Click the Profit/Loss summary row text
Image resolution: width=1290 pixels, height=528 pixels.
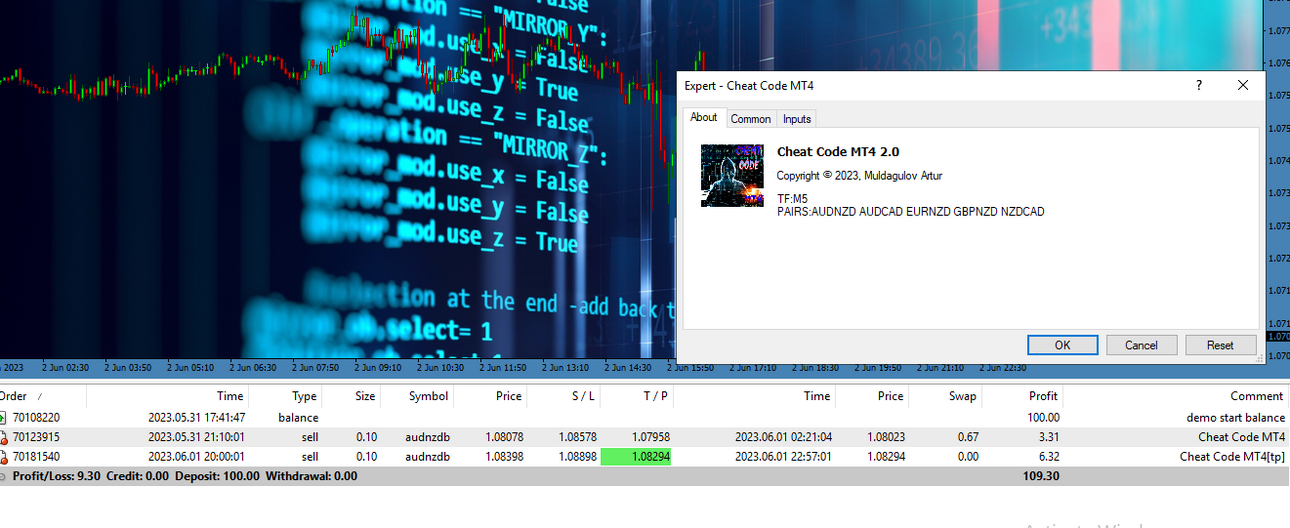coord(184,476)
